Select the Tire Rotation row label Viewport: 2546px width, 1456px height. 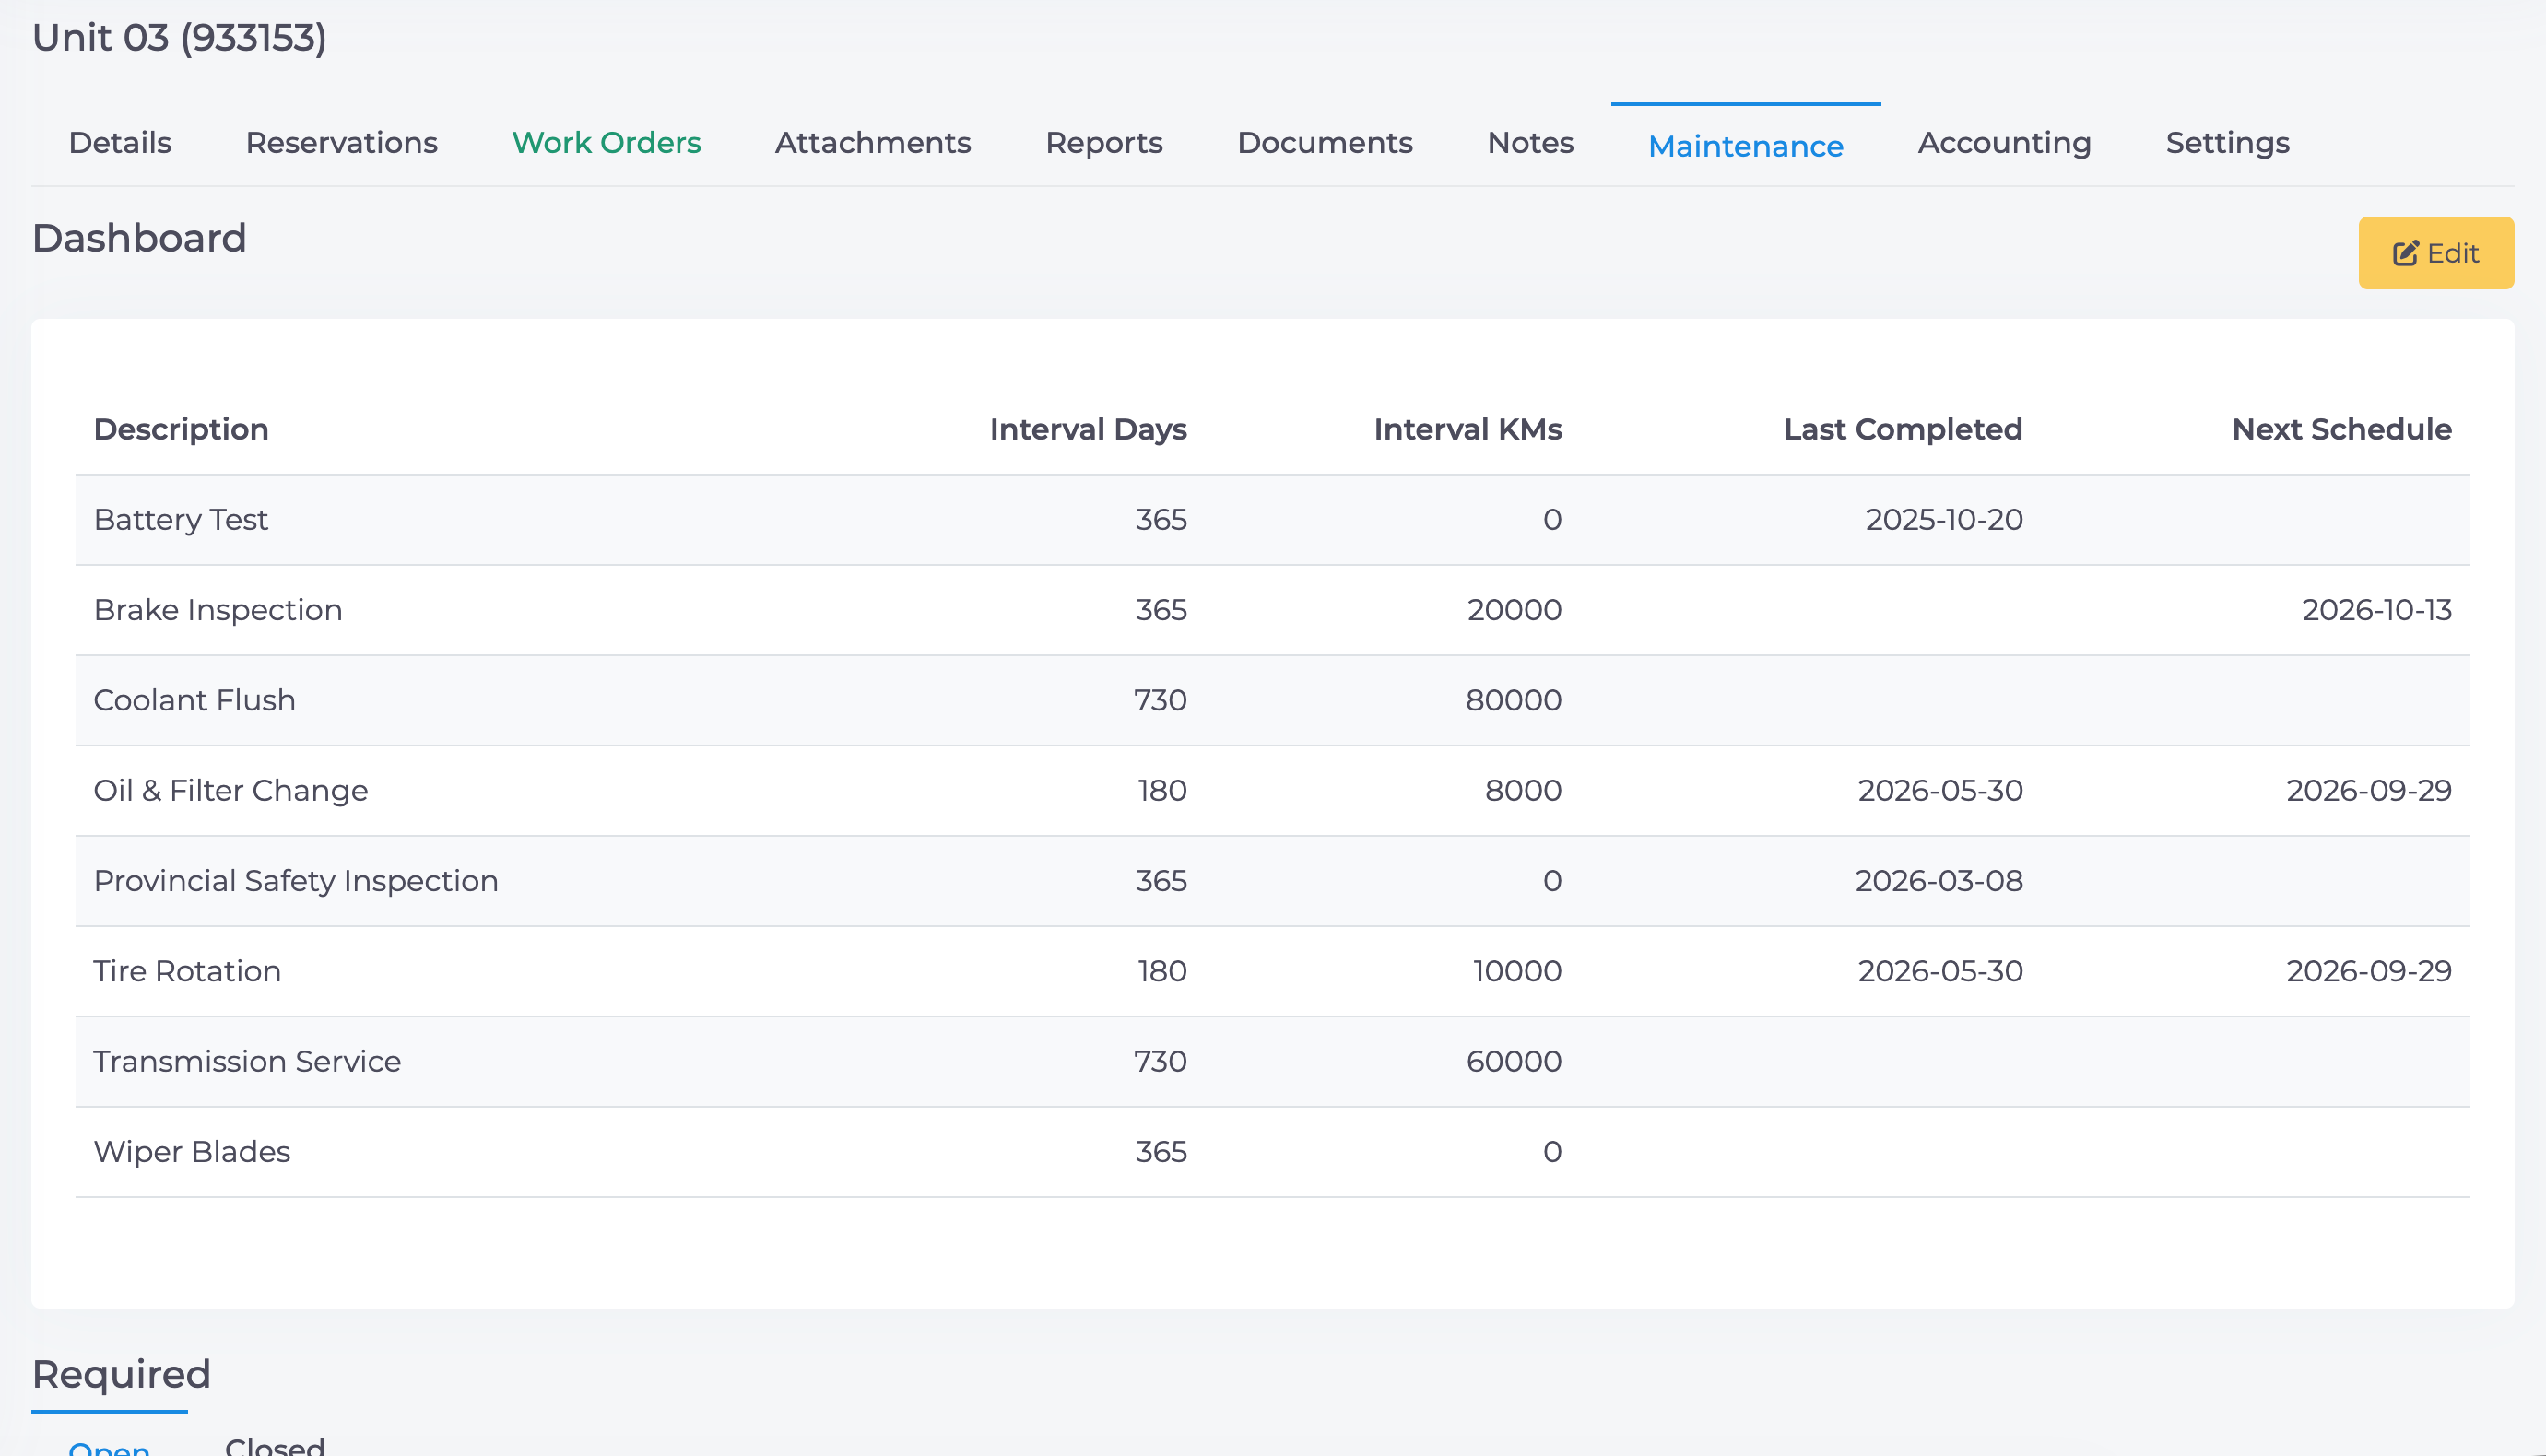(x=187, y=971)
